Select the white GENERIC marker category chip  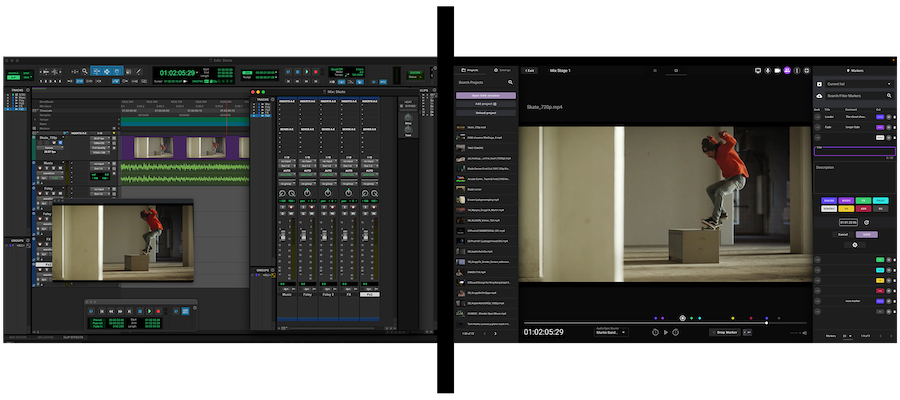pos(829,209)
